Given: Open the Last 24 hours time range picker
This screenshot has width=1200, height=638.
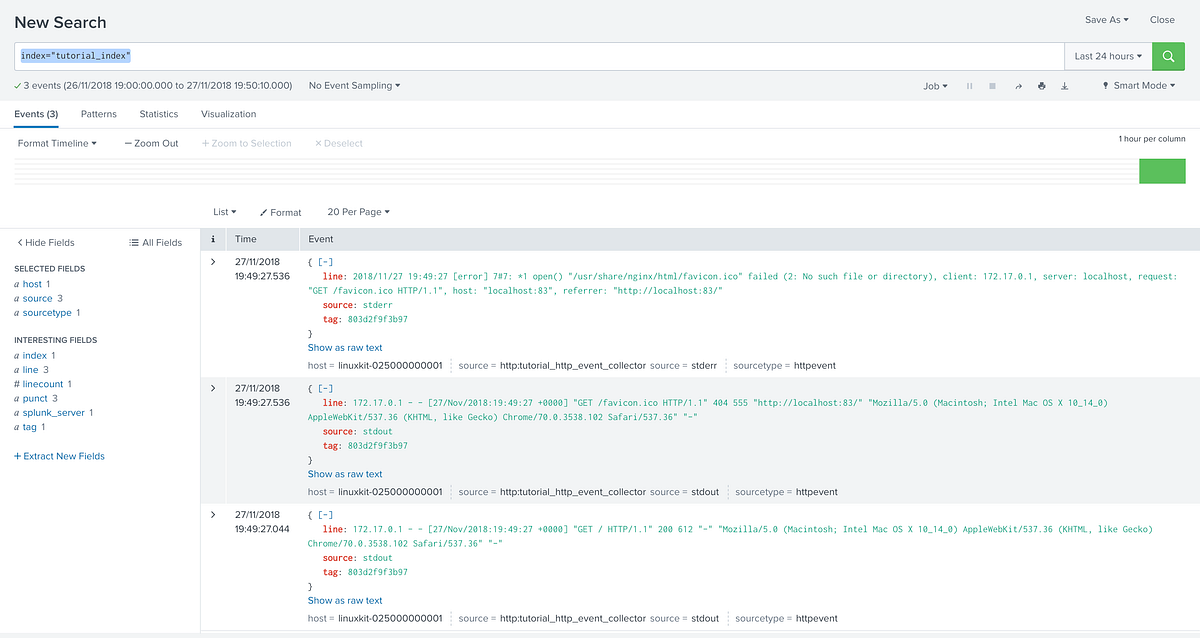Looking at the screenshot, I should point(1106,56).
